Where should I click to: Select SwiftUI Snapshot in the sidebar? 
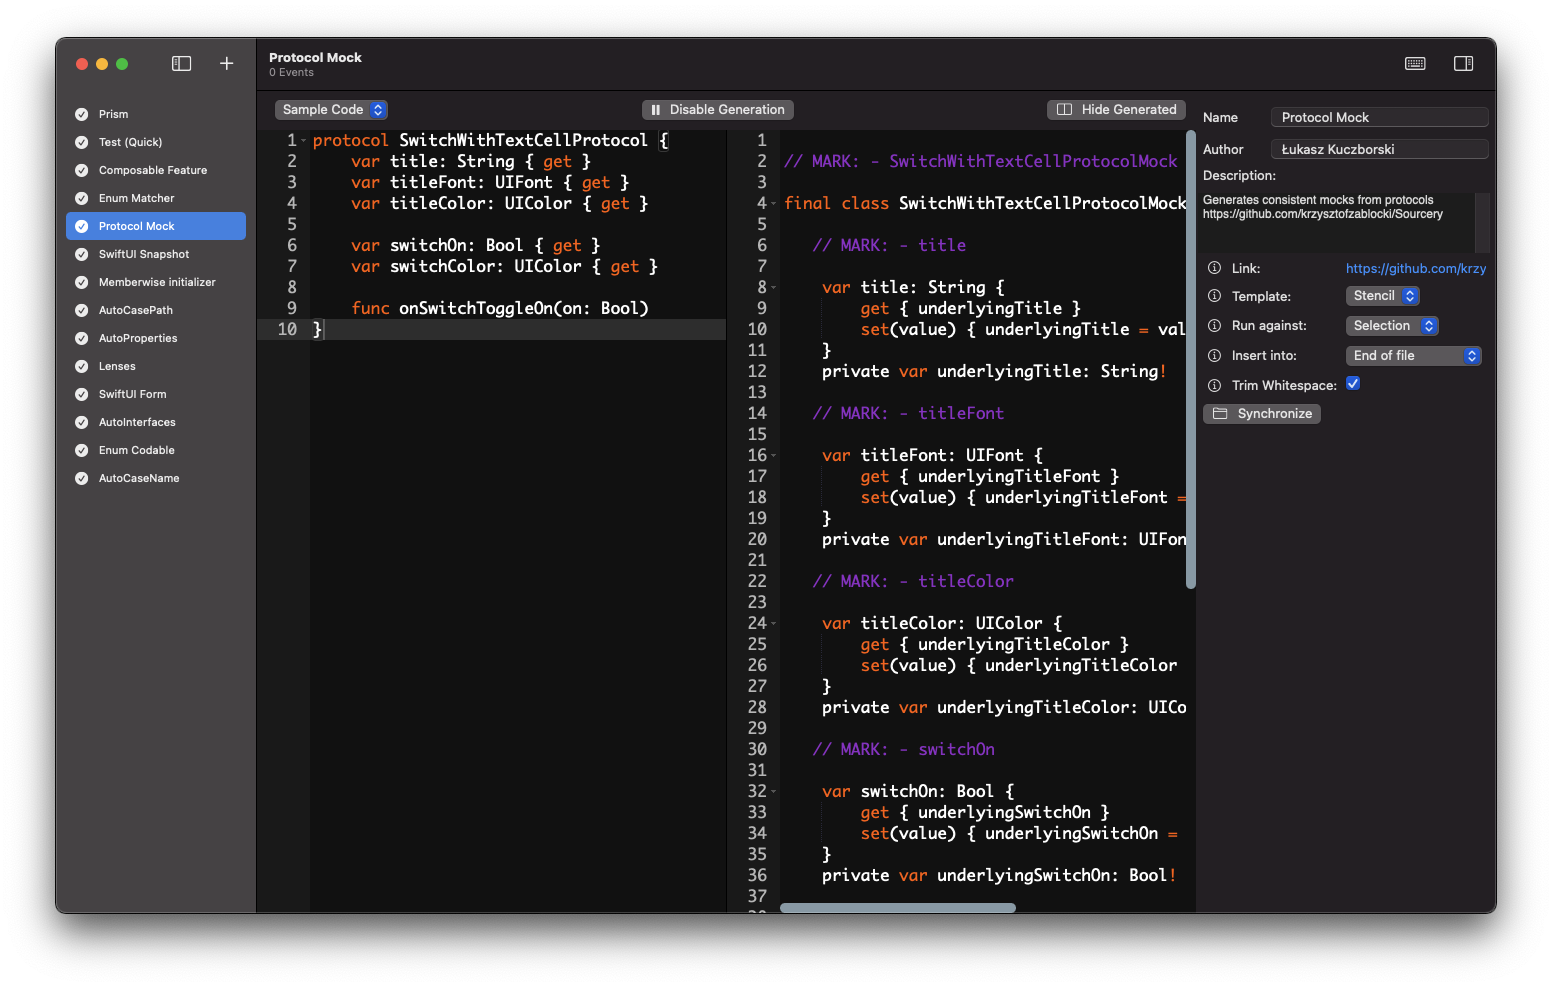[144, 254]
